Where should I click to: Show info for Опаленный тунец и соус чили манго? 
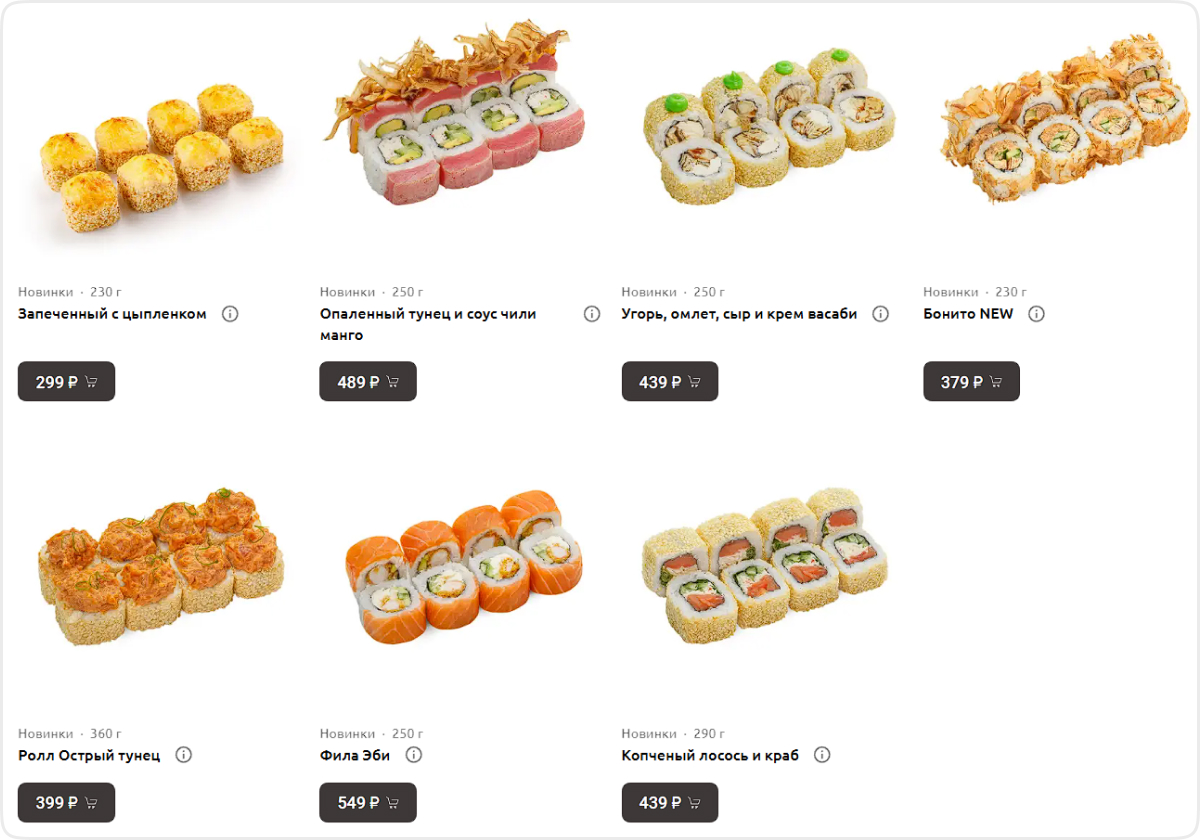592,314
